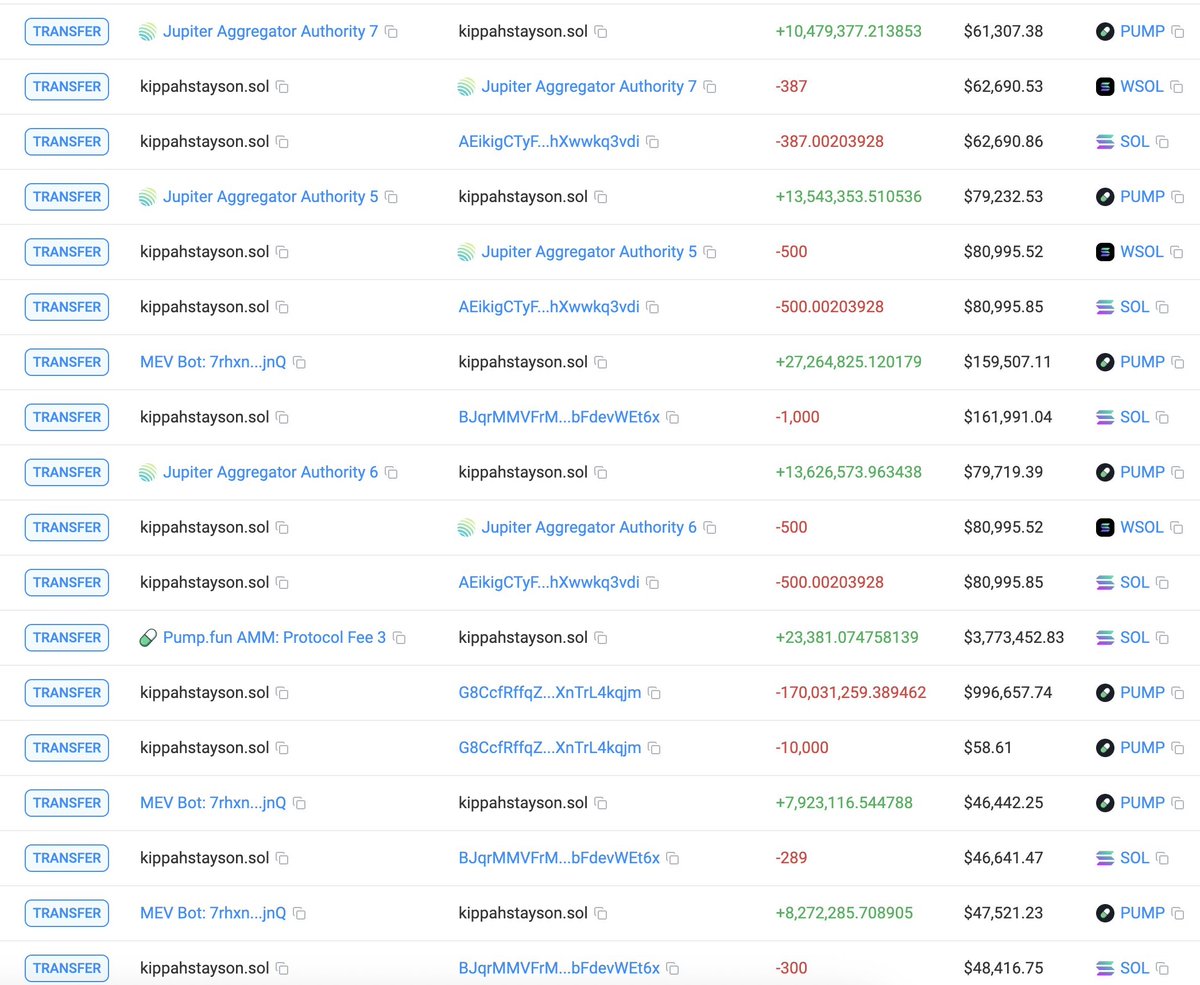Screen dimensions: 1200x985
Task: Copy PUMP token address in the $58.61 row
Action: pyautogui.click(x=1178, y=747)
